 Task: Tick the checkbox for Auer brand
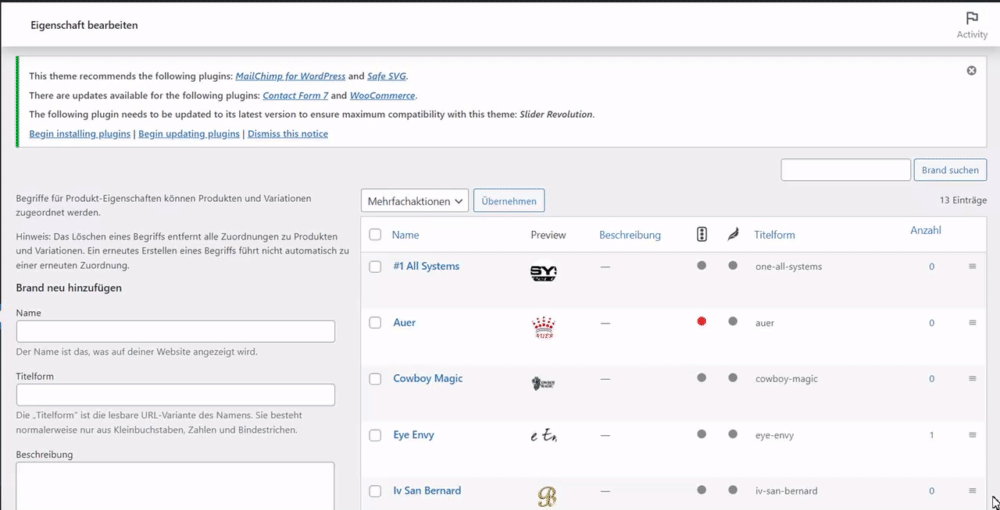pyautogui.click(x=375, y=323)
